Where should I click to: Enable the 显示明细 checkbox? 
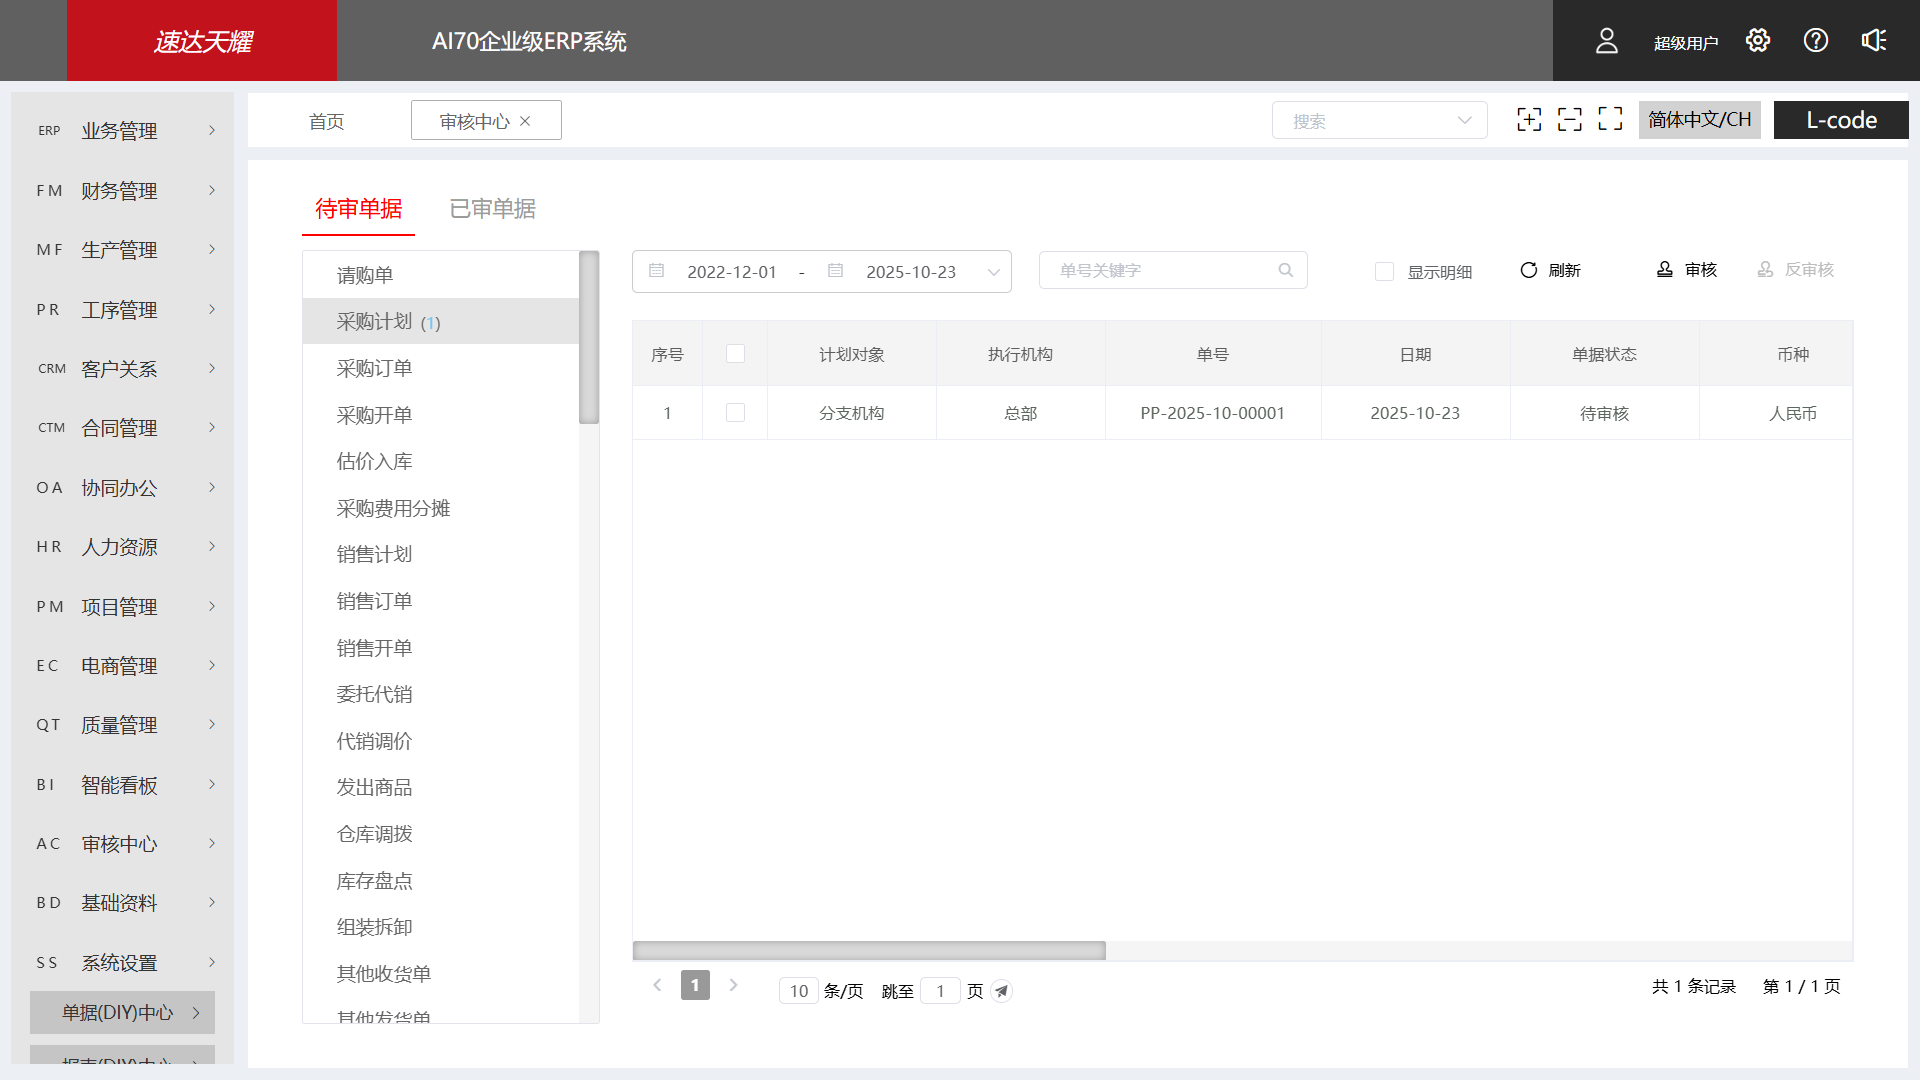[x=1384, y=271]
